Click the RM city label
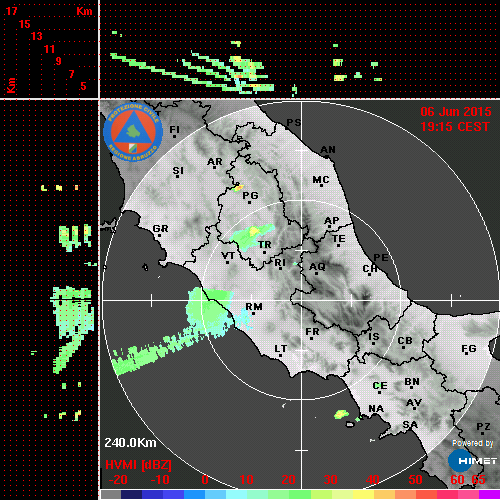This screenshot has width=500, height=500. click(x=254, y=306)
